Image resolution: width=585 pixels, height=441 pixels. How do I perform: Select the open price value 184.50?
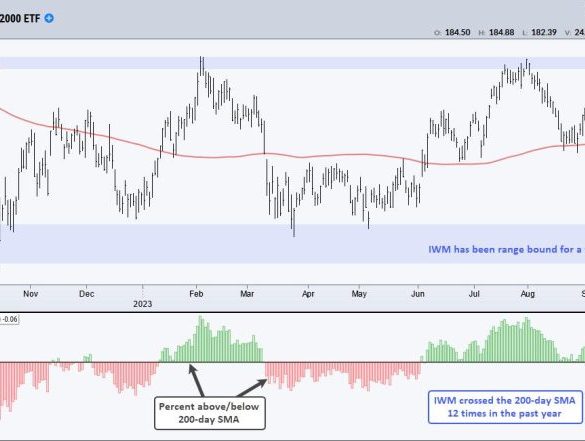pyautogui.click(x=457, y=32)
